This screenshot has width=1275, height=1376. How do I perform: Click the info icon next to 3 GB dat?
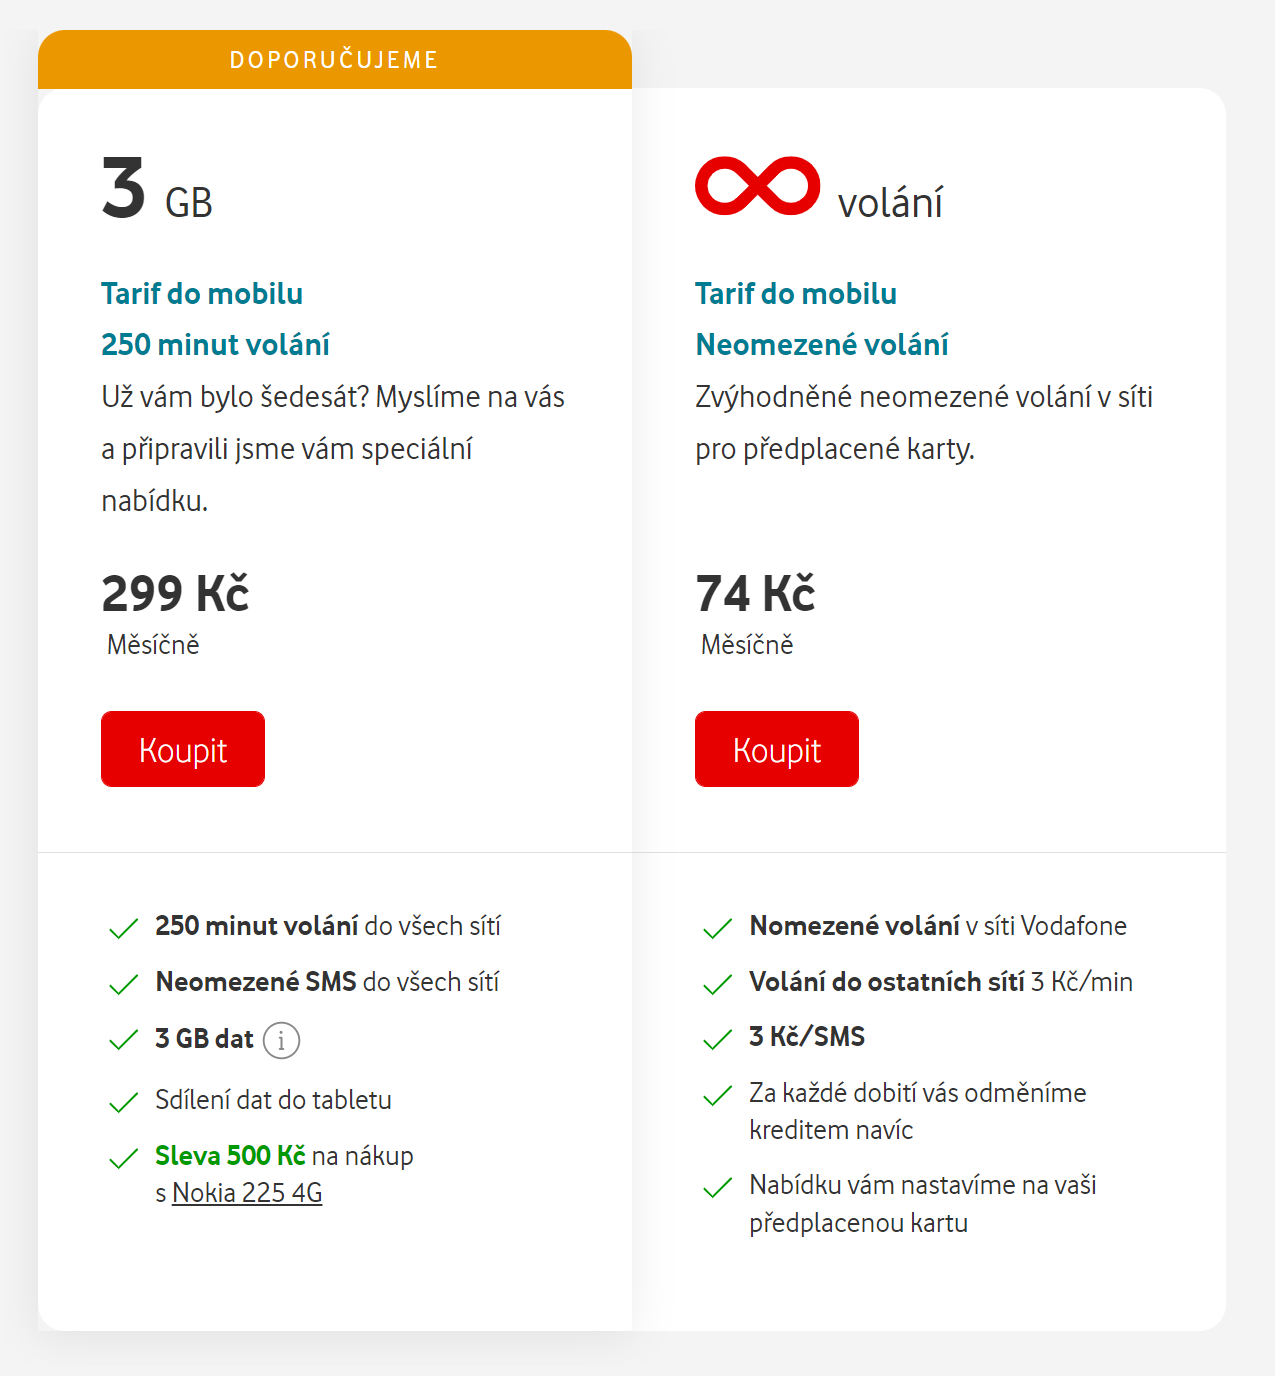tap(281, 1040)
